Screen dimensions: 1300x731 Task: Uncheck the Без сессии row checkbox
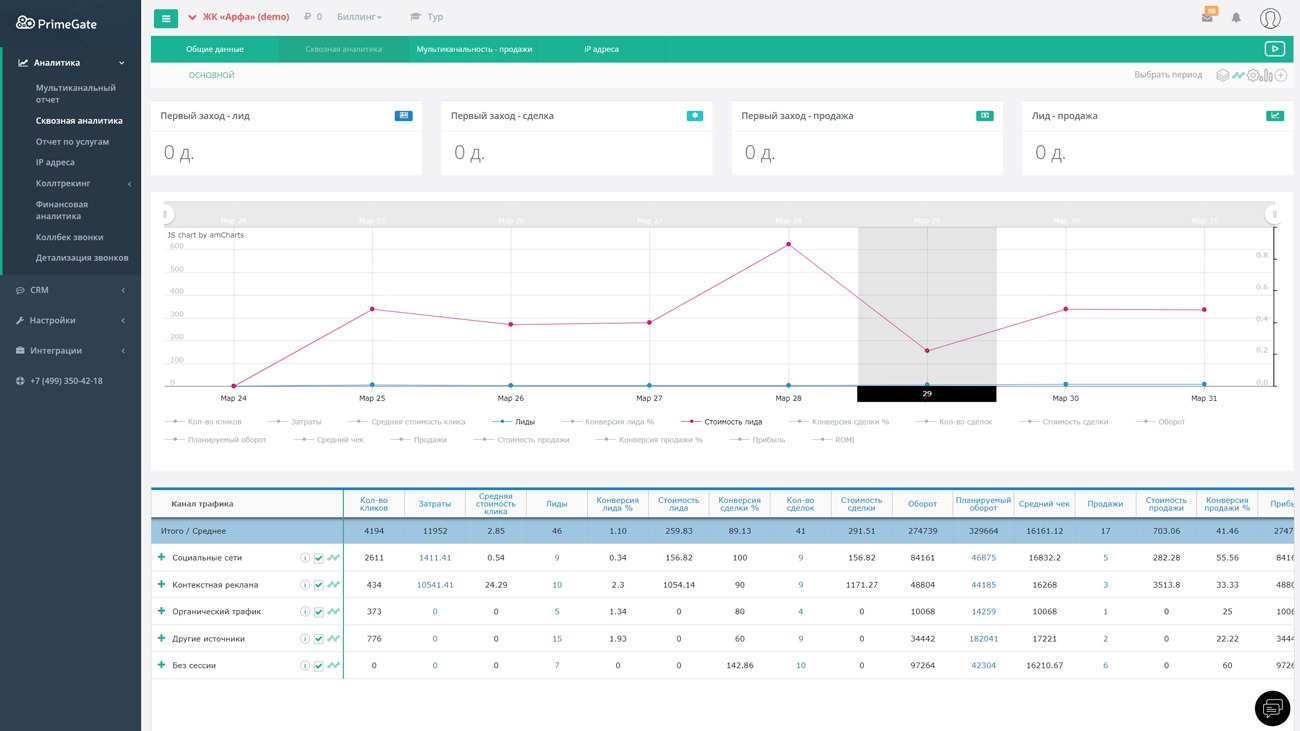319,666
